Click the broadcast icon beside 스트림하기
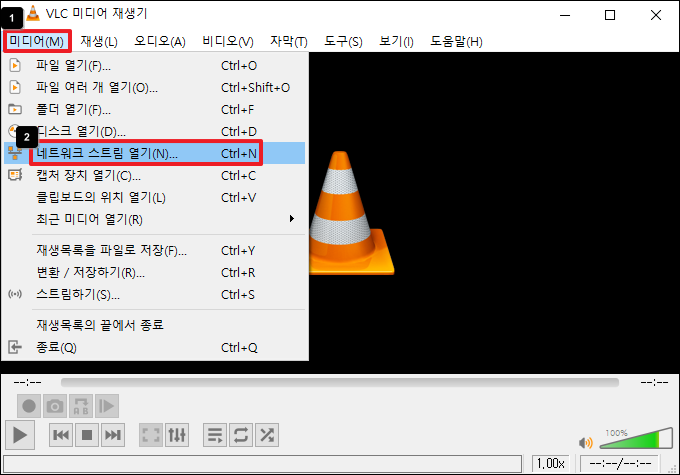This screenshot has width=680, height=475. click(15, 294)
